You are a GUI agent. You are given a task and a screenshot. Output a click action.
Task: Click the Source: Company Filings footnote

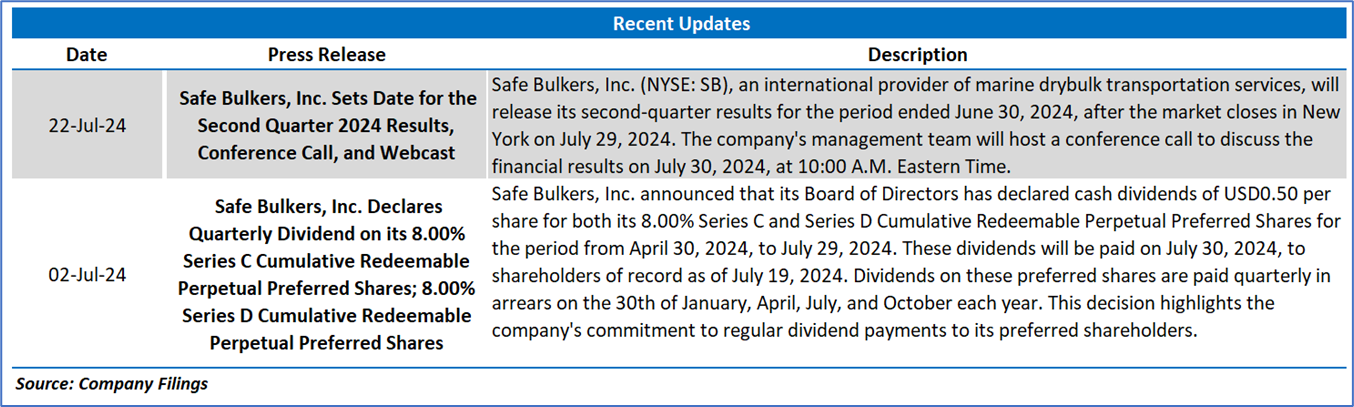[x=111, y=383]
